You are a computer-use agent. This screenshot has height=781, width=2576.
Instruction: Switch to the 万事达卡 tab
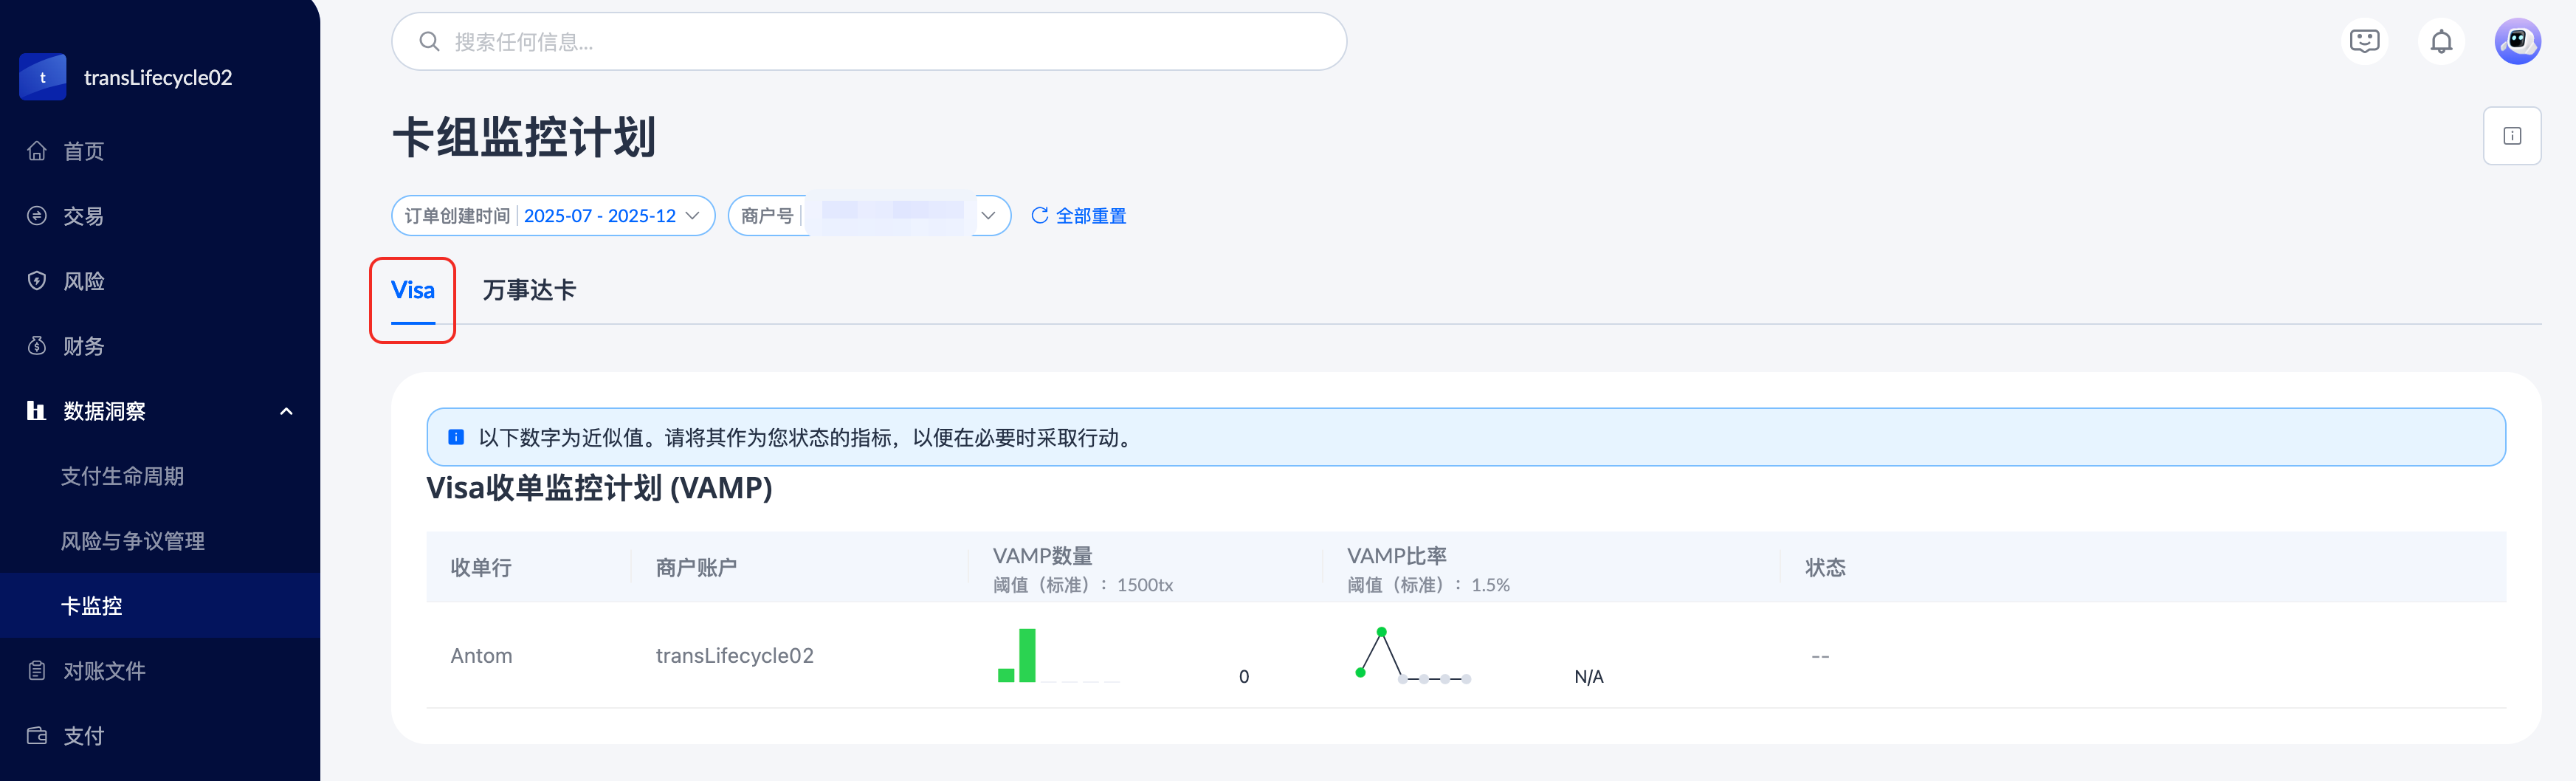(x=529, y=290)
